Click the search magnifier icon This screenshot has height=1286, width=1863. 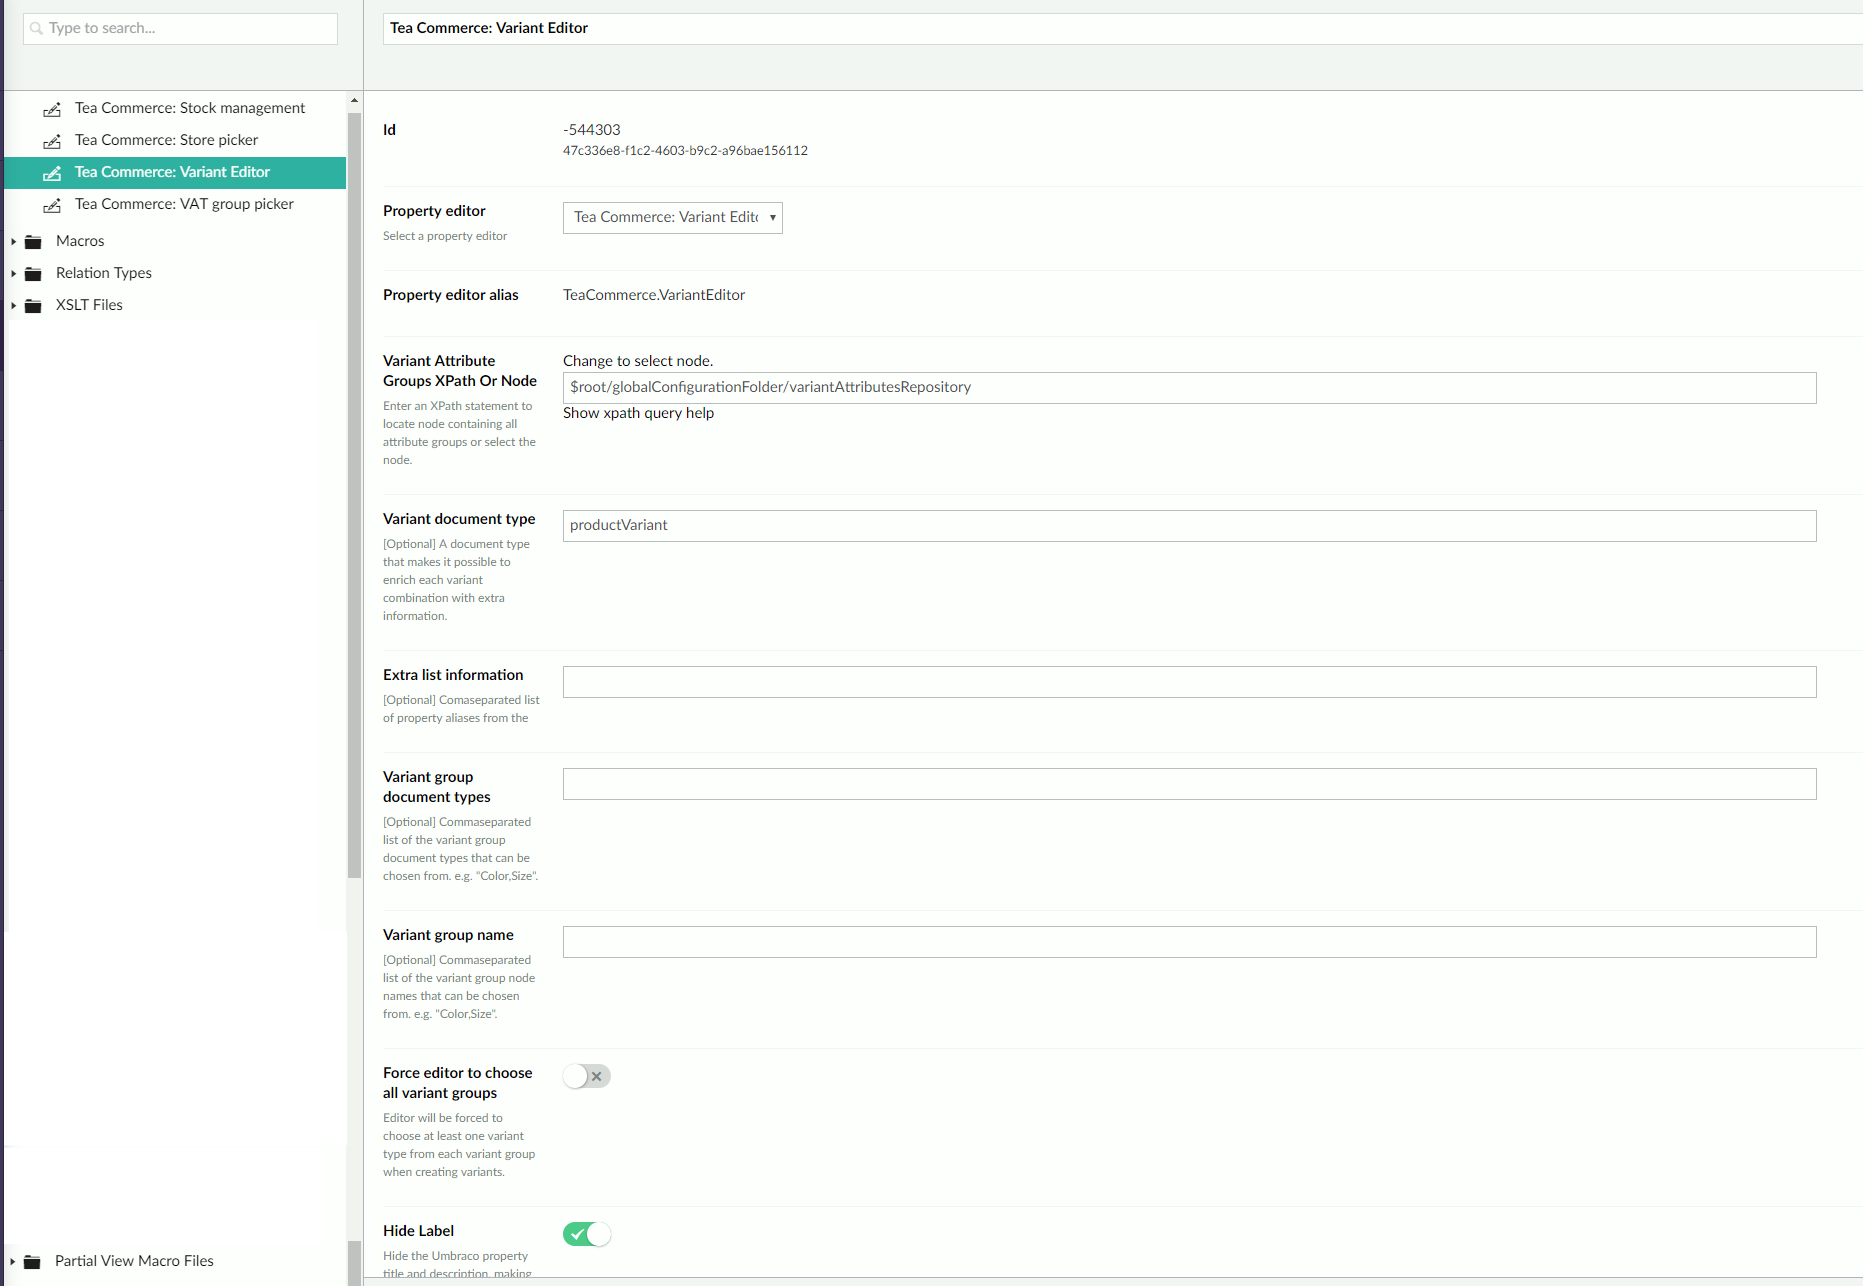(x=37, y=28)
